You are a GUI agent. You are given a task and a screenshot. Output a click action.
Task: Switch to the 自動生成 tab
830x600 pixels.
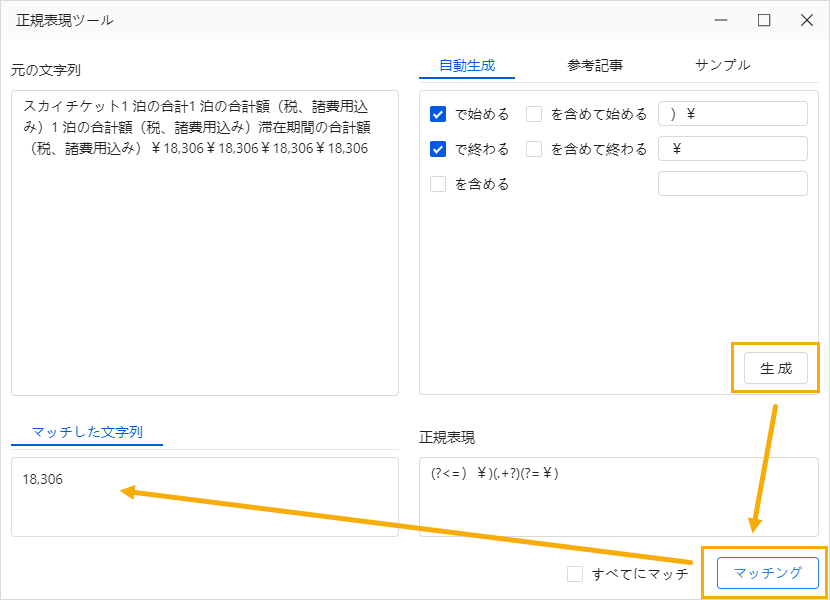point(467,66)
